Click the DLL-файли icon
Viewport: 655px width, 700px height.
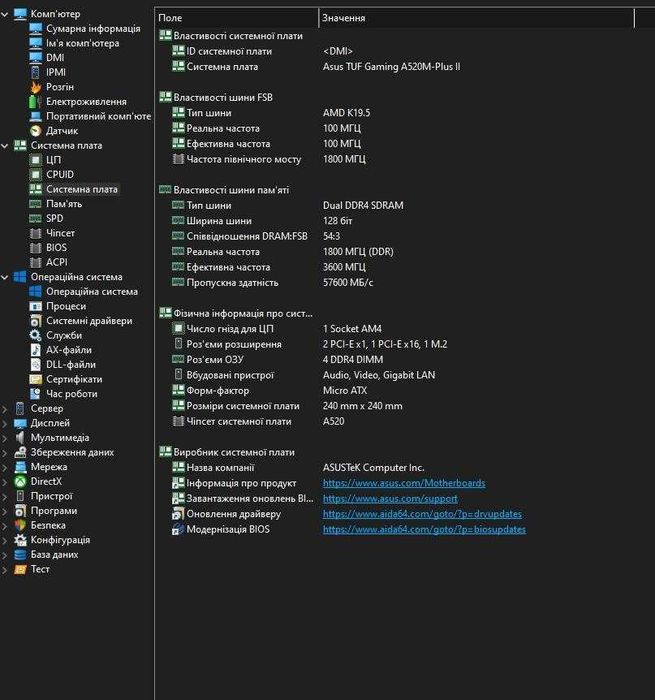(x=36, y=365)
